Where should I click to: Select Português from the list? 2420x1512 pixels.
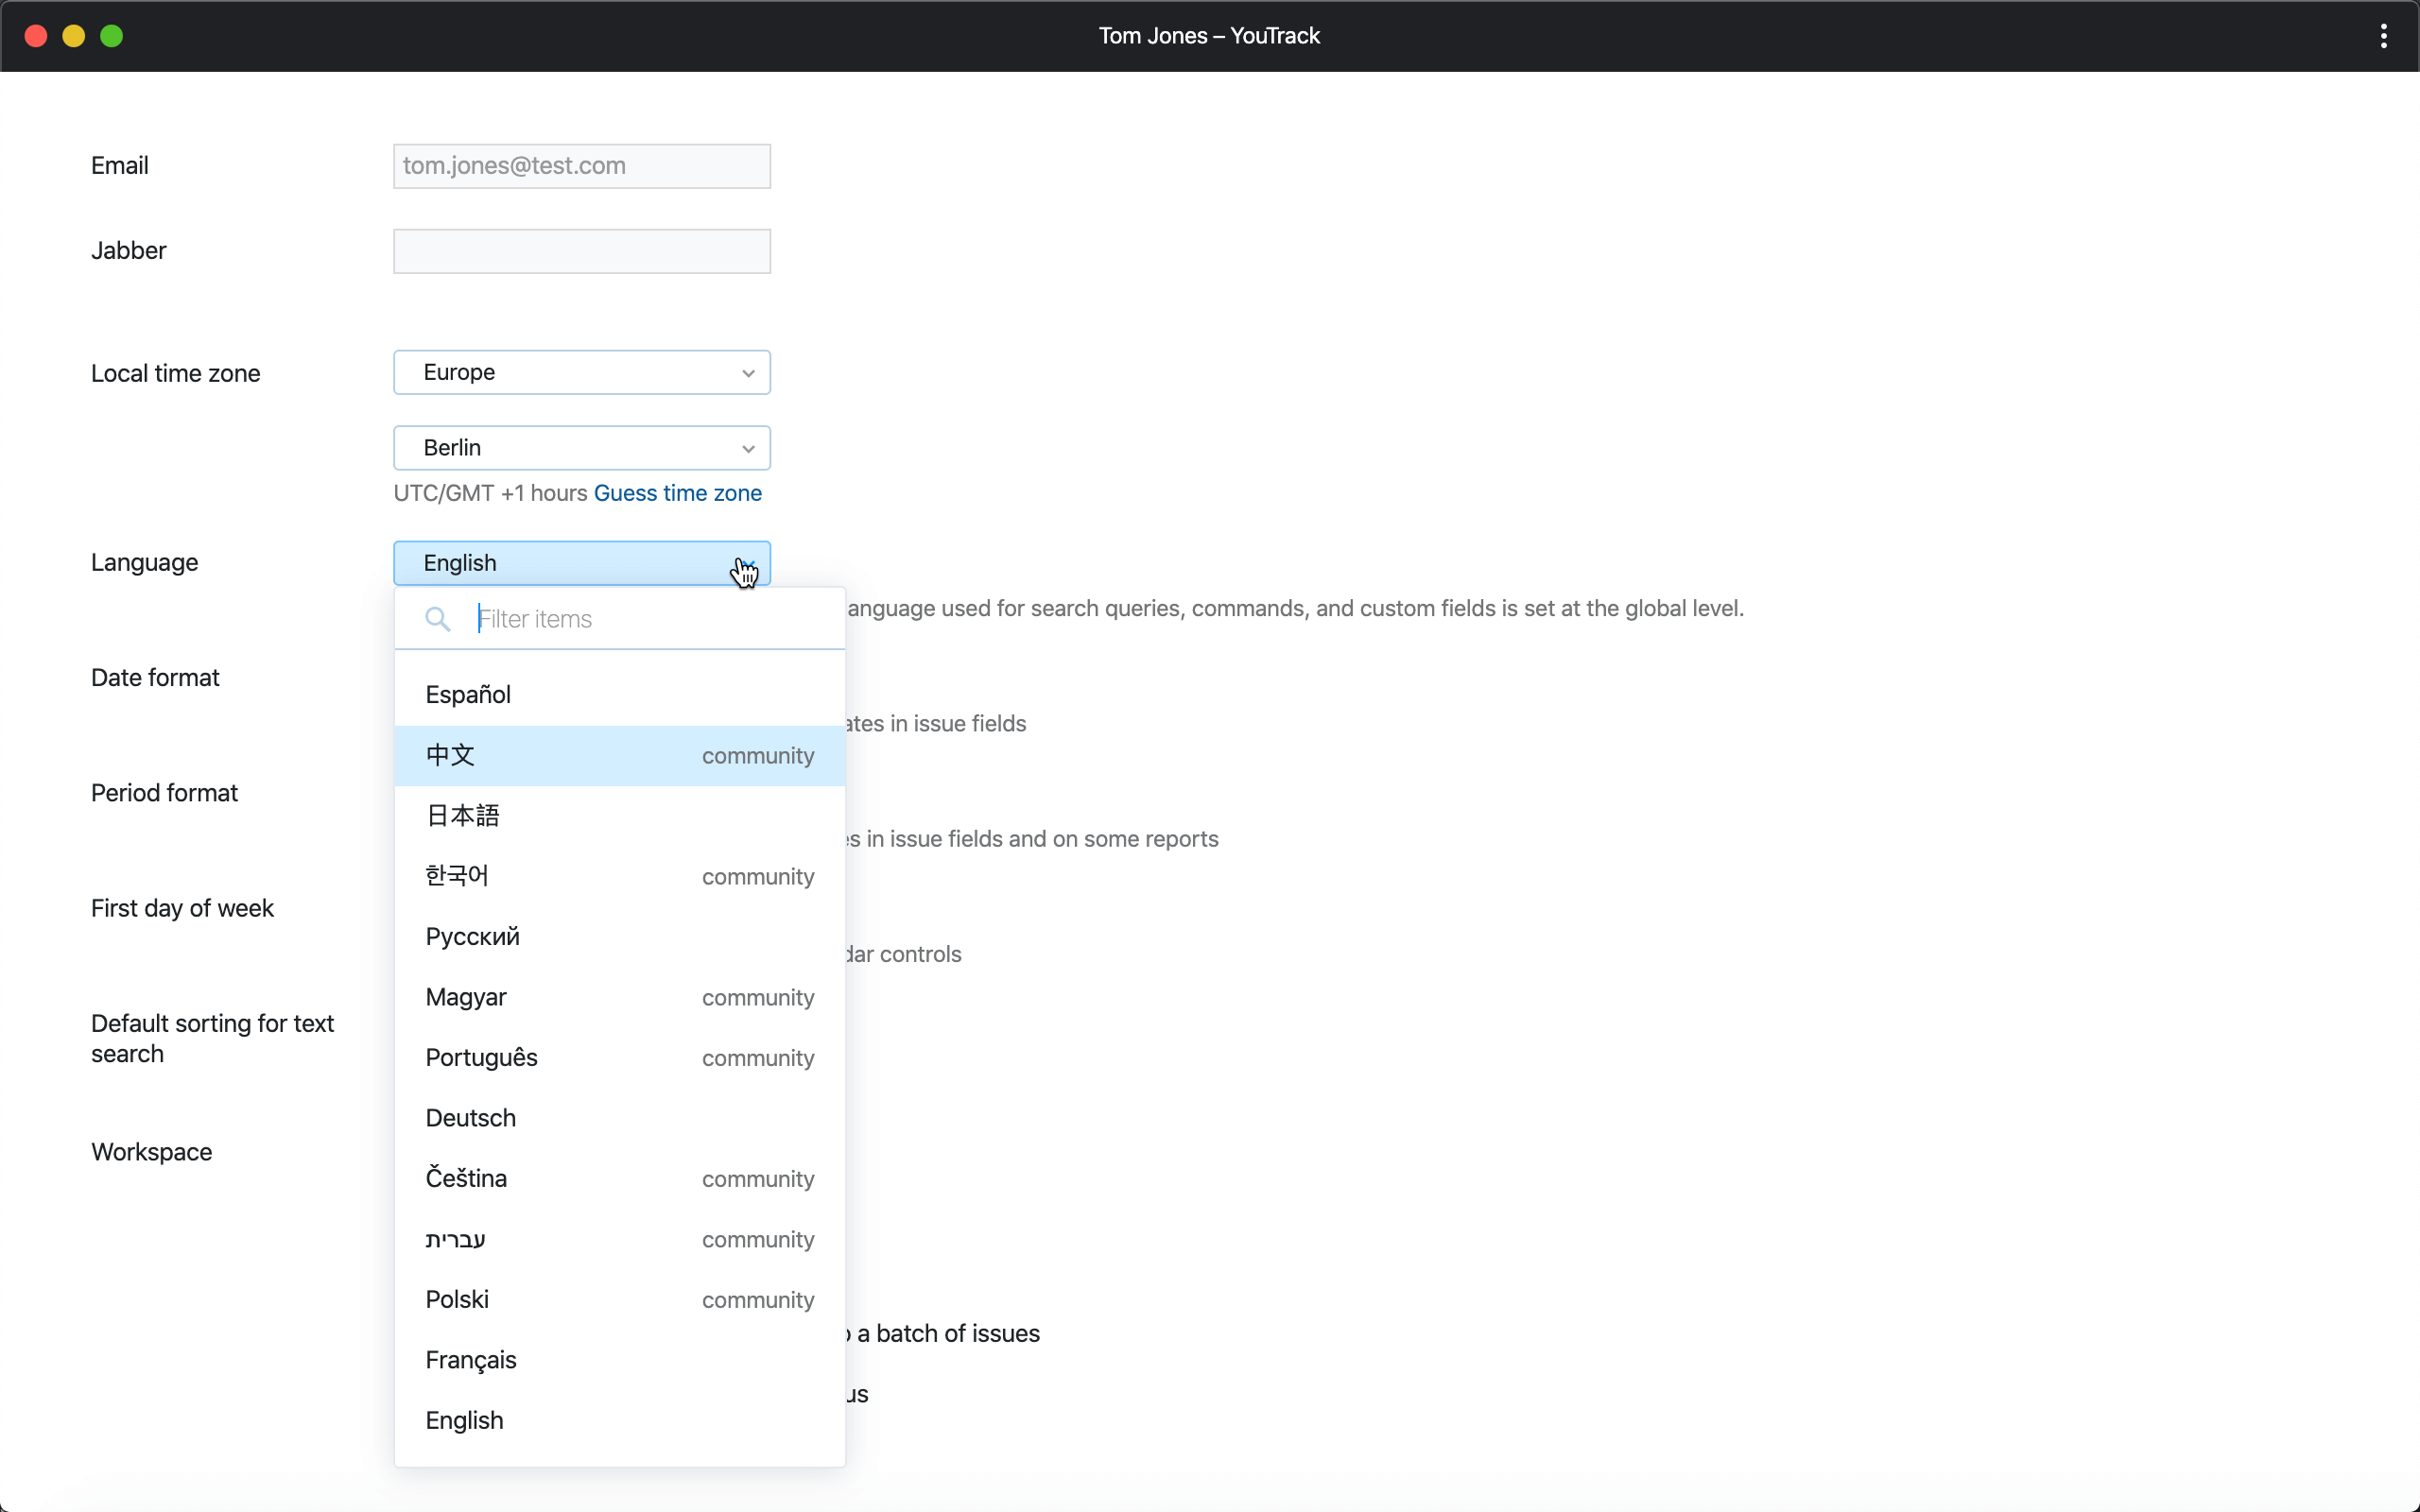[481, 1058]
